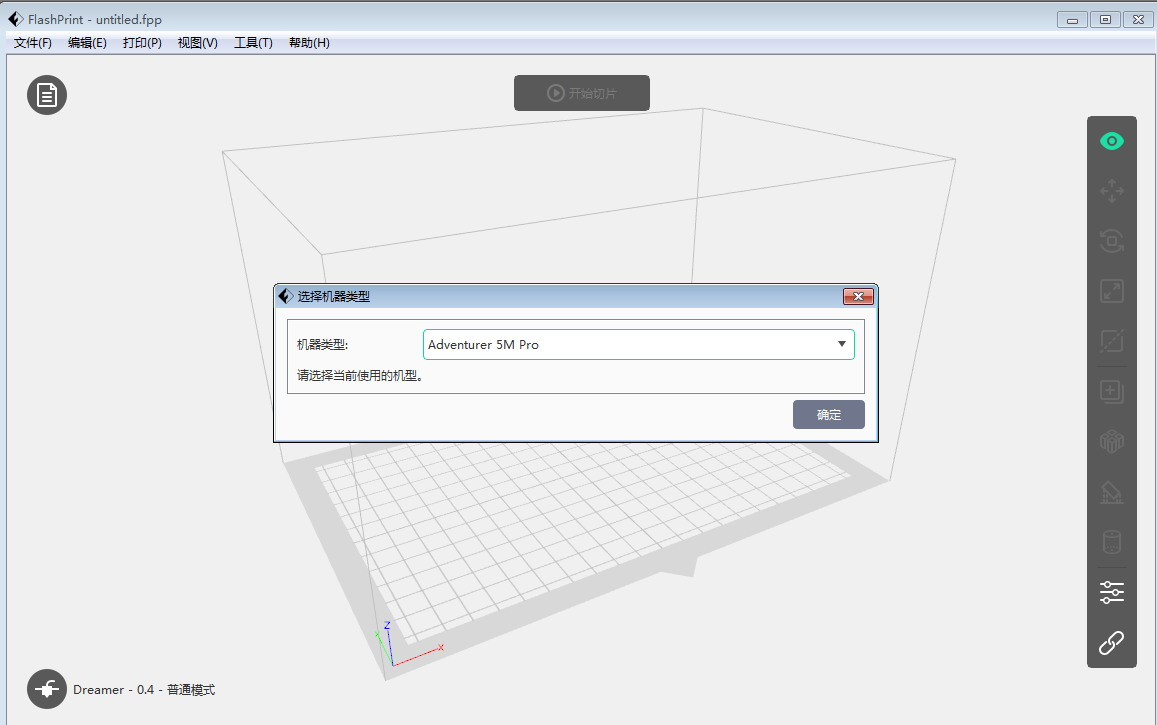Open the 帮助(H) menu

coord(309,43)
